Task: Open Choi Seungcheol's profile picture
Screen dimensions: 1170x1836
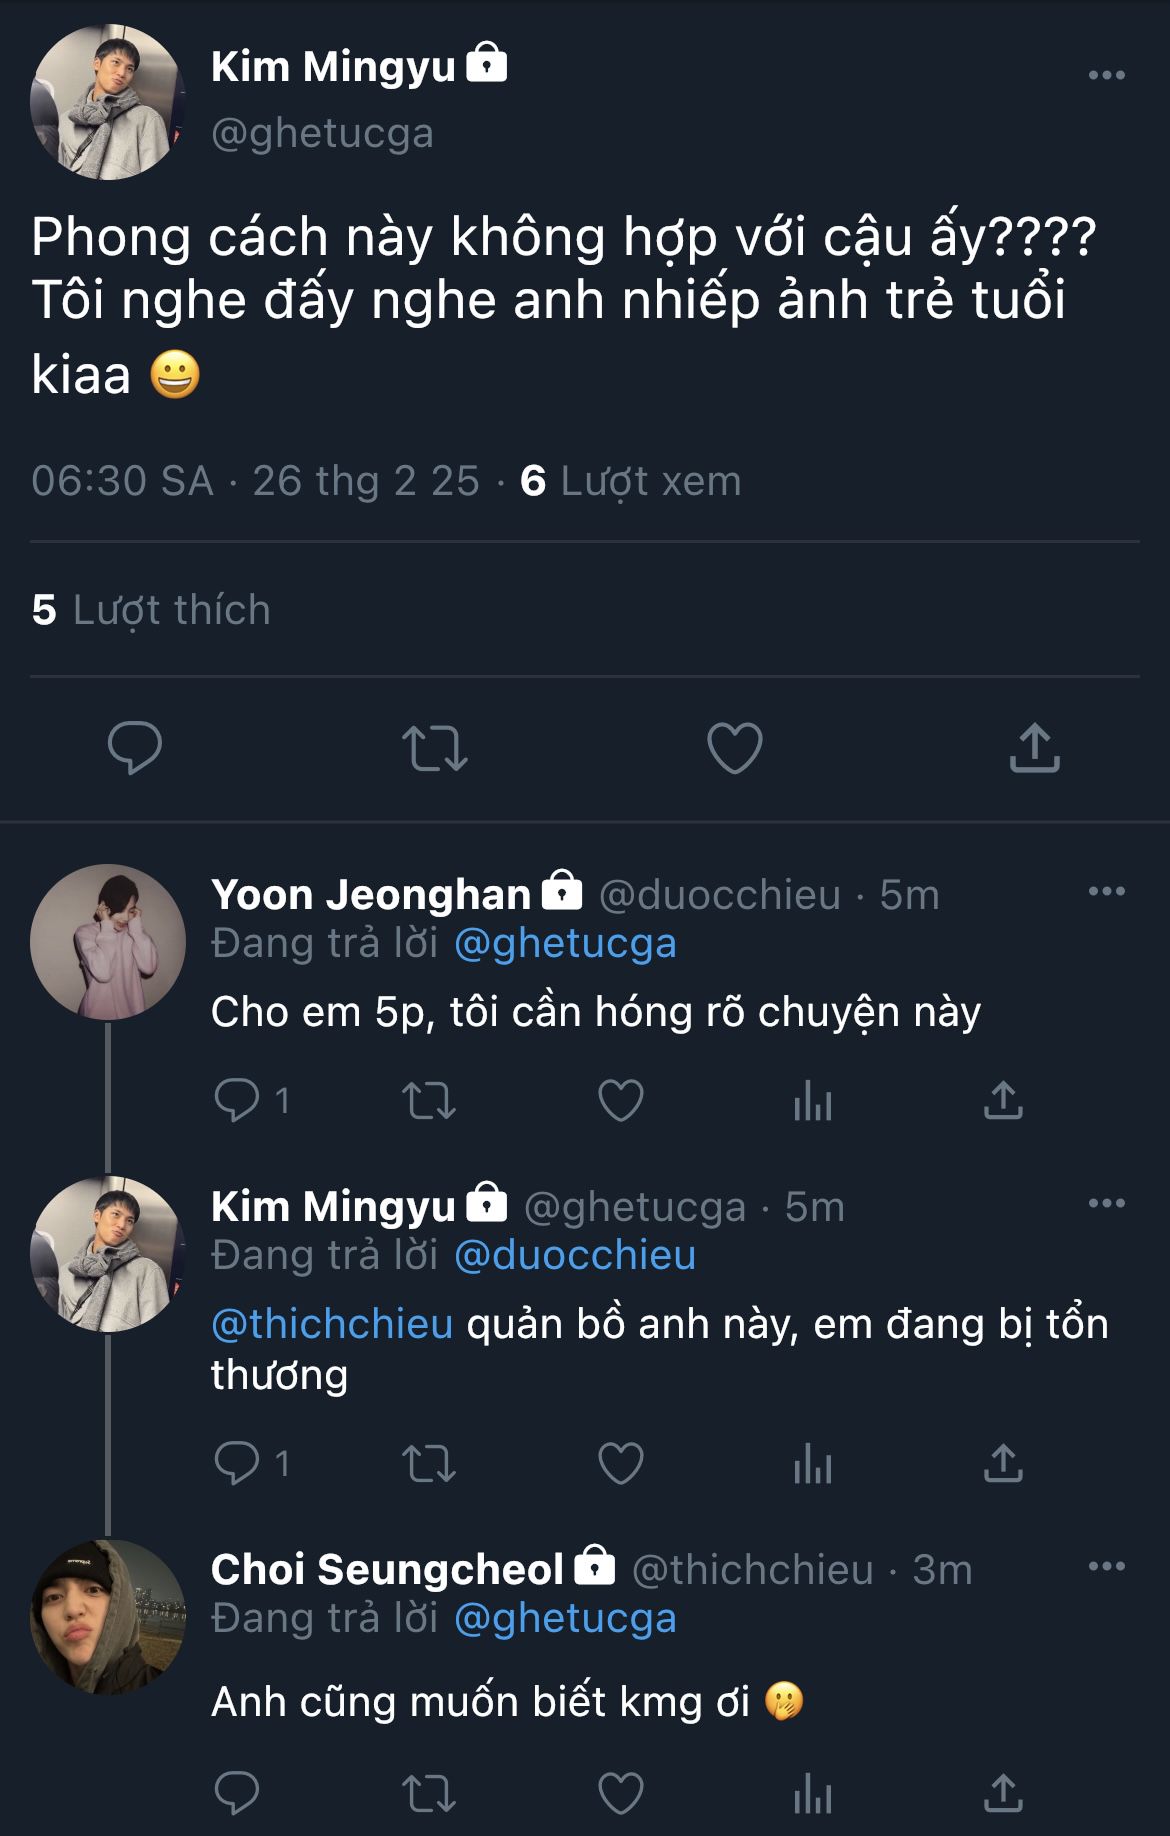Action: pos(107,1616)
